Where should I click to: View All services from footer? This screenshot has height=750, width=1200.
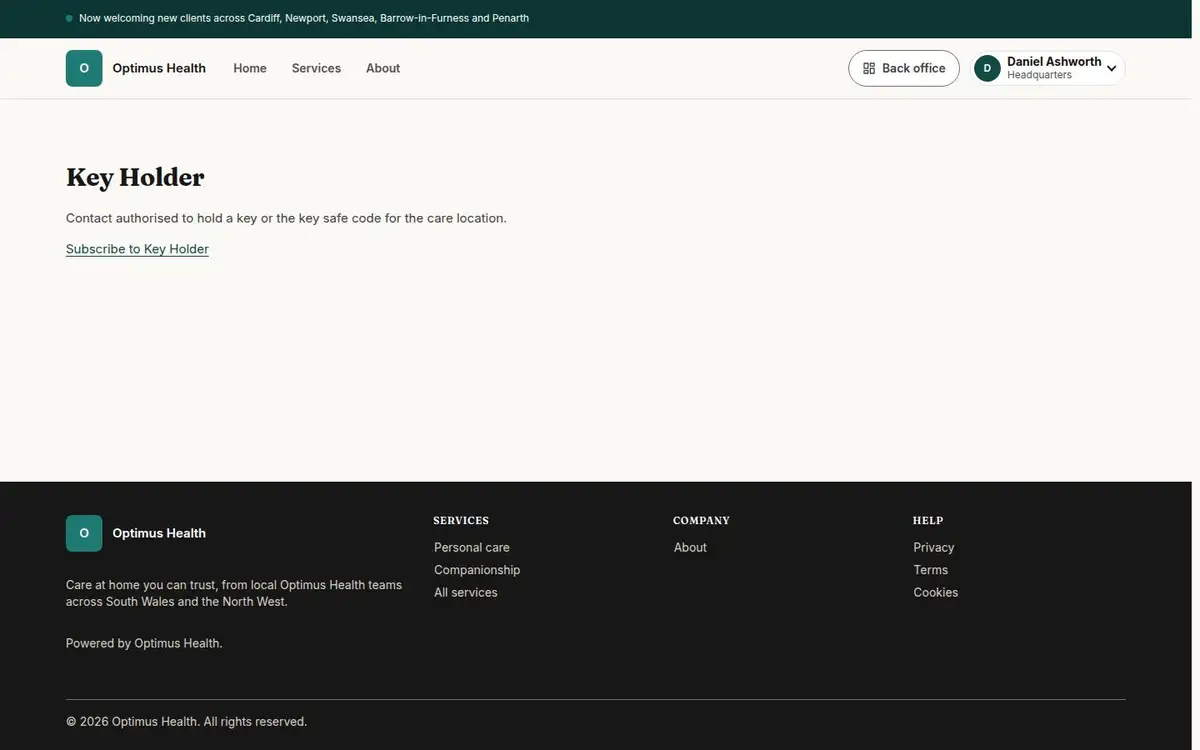[x=466, y=592]
